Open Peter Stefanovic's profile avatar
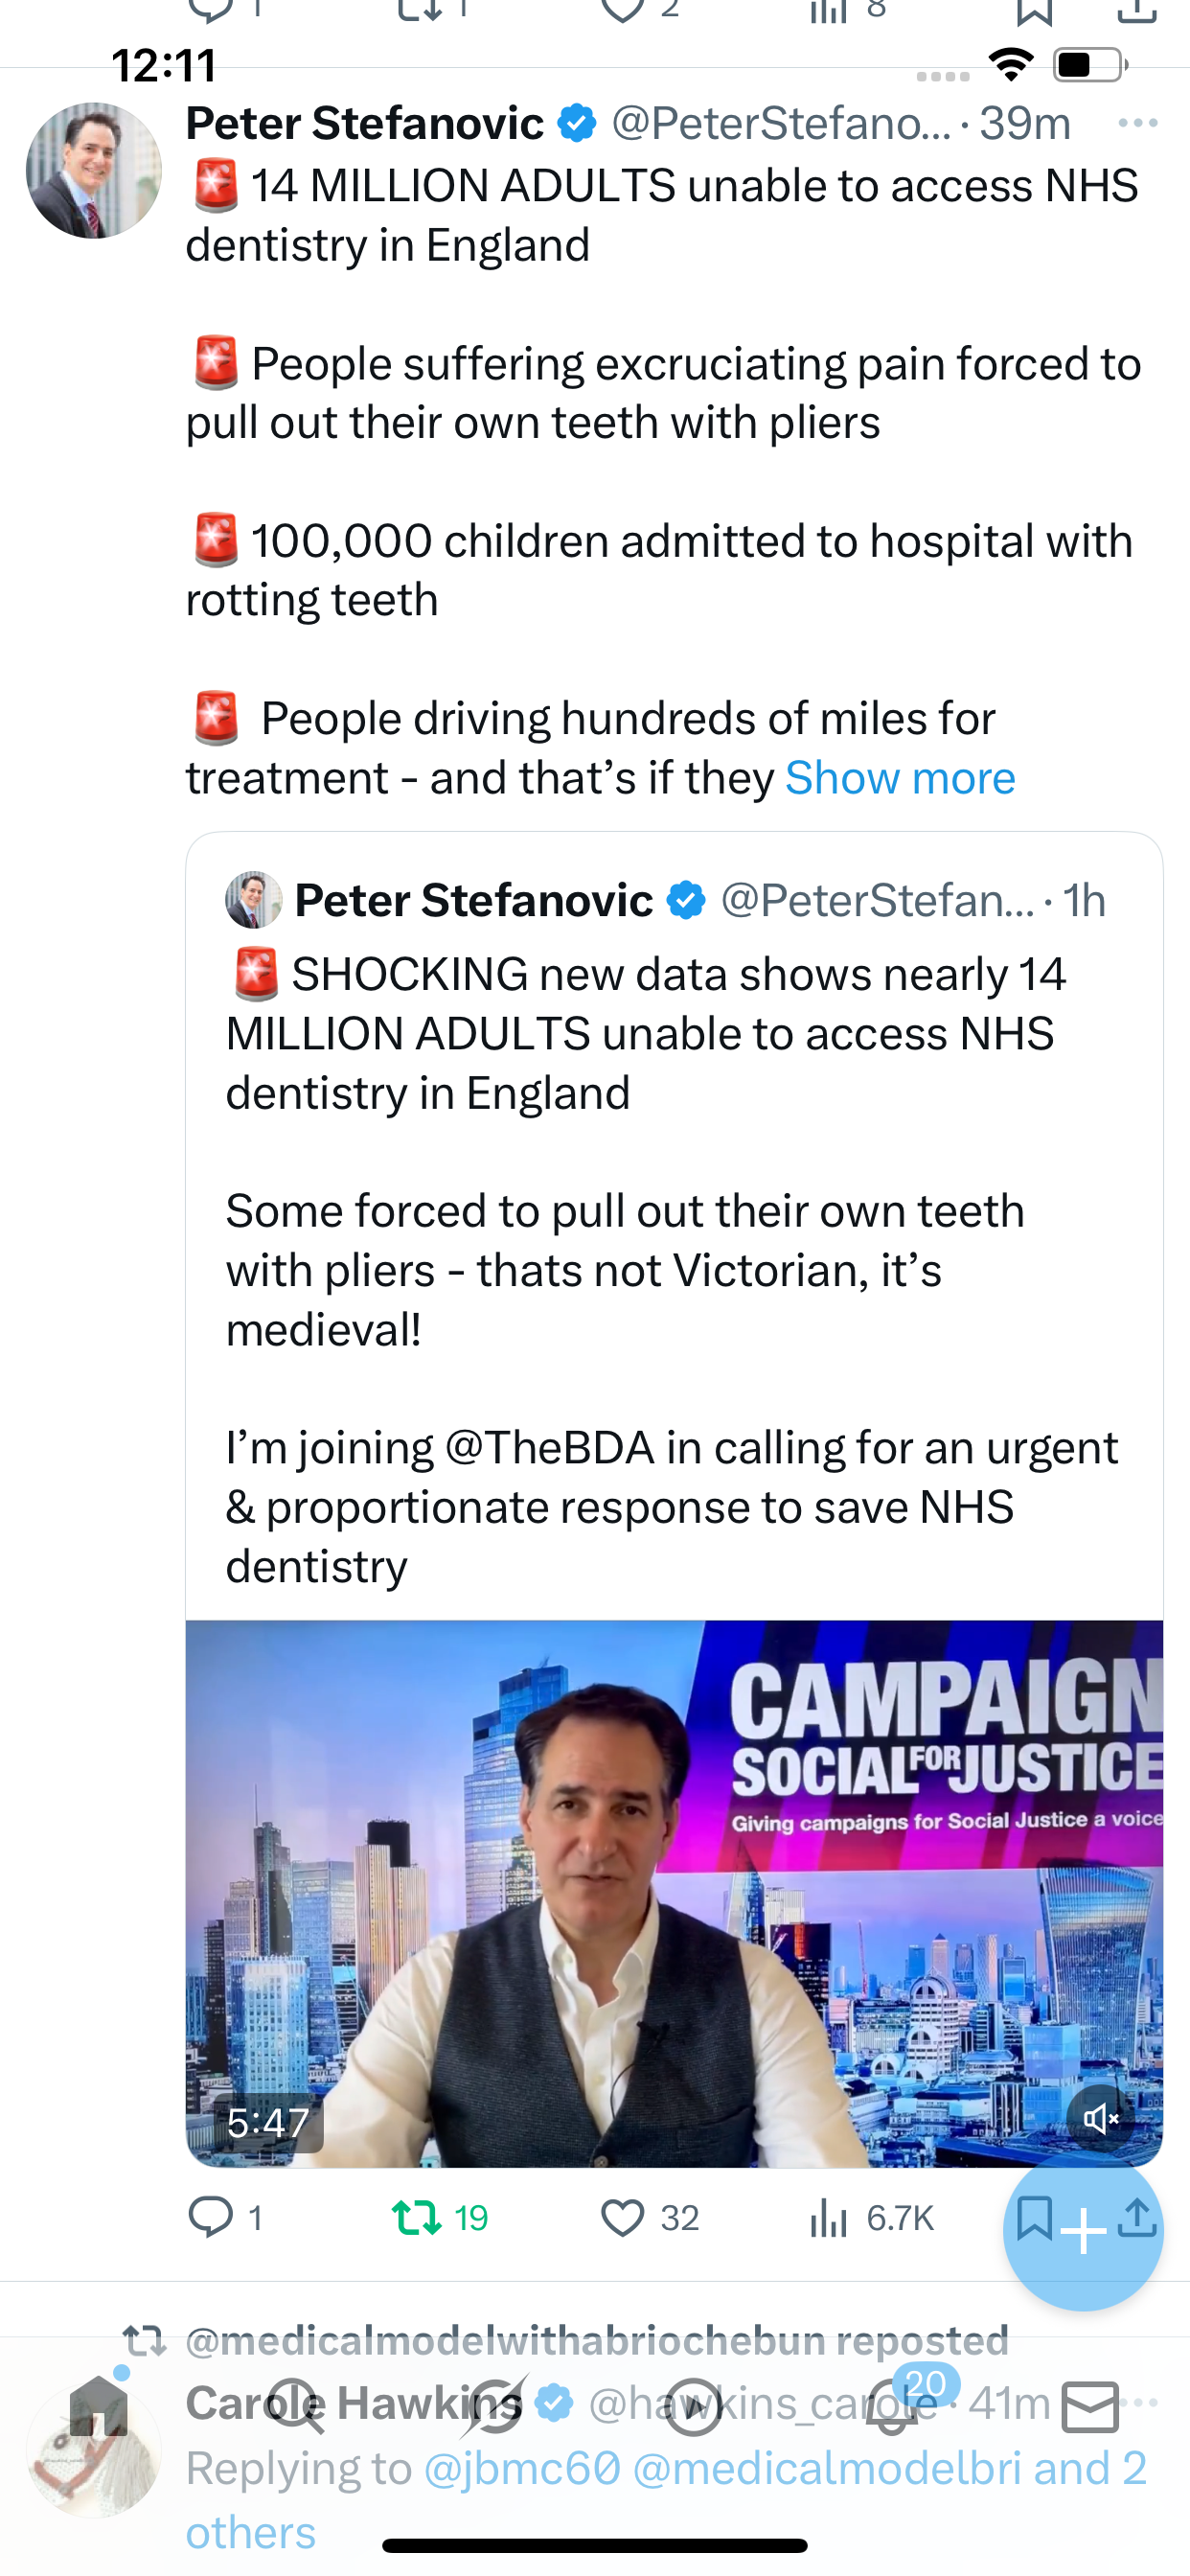This screenshot has height=2576, width=1190. coord(93,170)
